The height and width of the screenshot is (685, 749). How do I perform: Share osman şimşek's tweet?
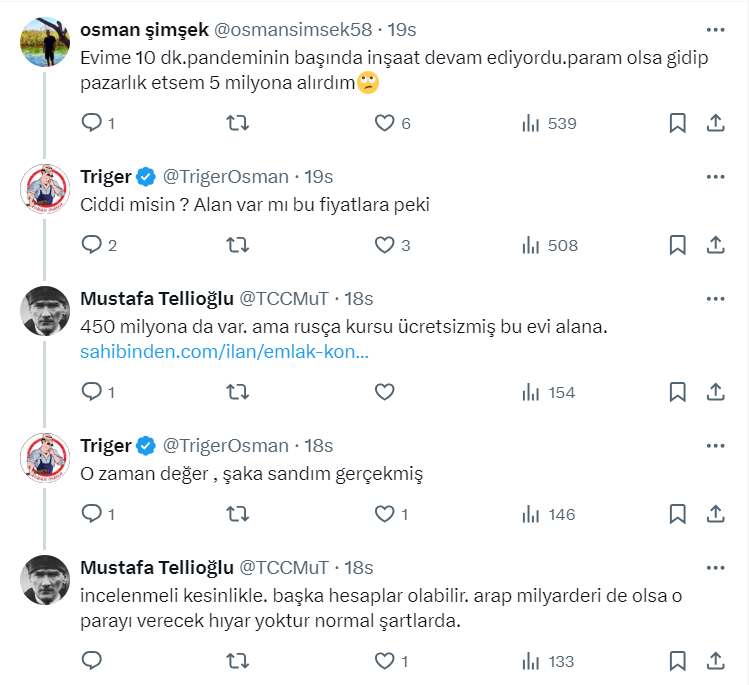[x=715, y=123]
